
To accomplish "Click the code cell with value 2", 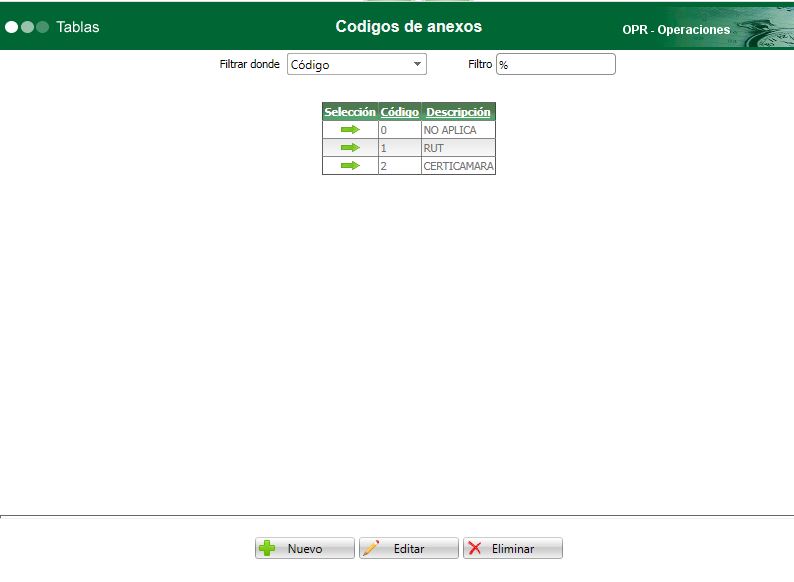I will pyautogui.click(x=400, y=166).
